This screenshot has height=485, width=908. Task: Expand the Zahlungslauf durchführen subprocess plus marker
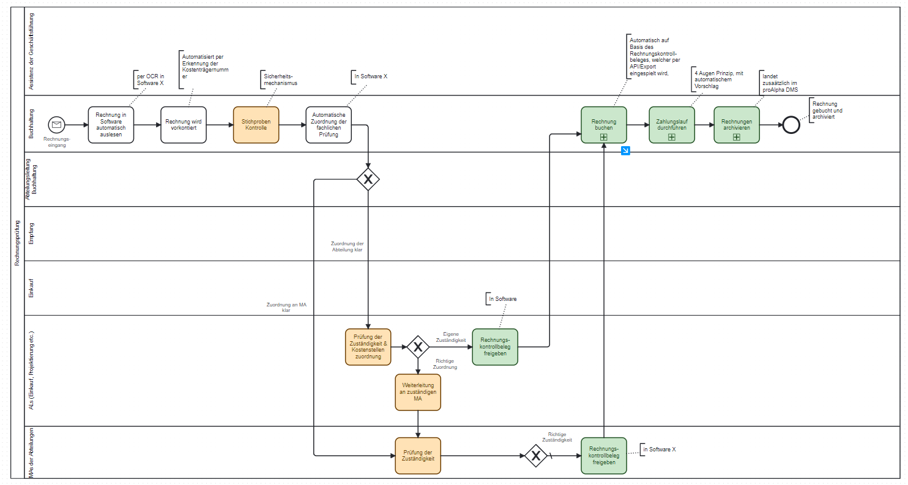[x=671, y=137]
